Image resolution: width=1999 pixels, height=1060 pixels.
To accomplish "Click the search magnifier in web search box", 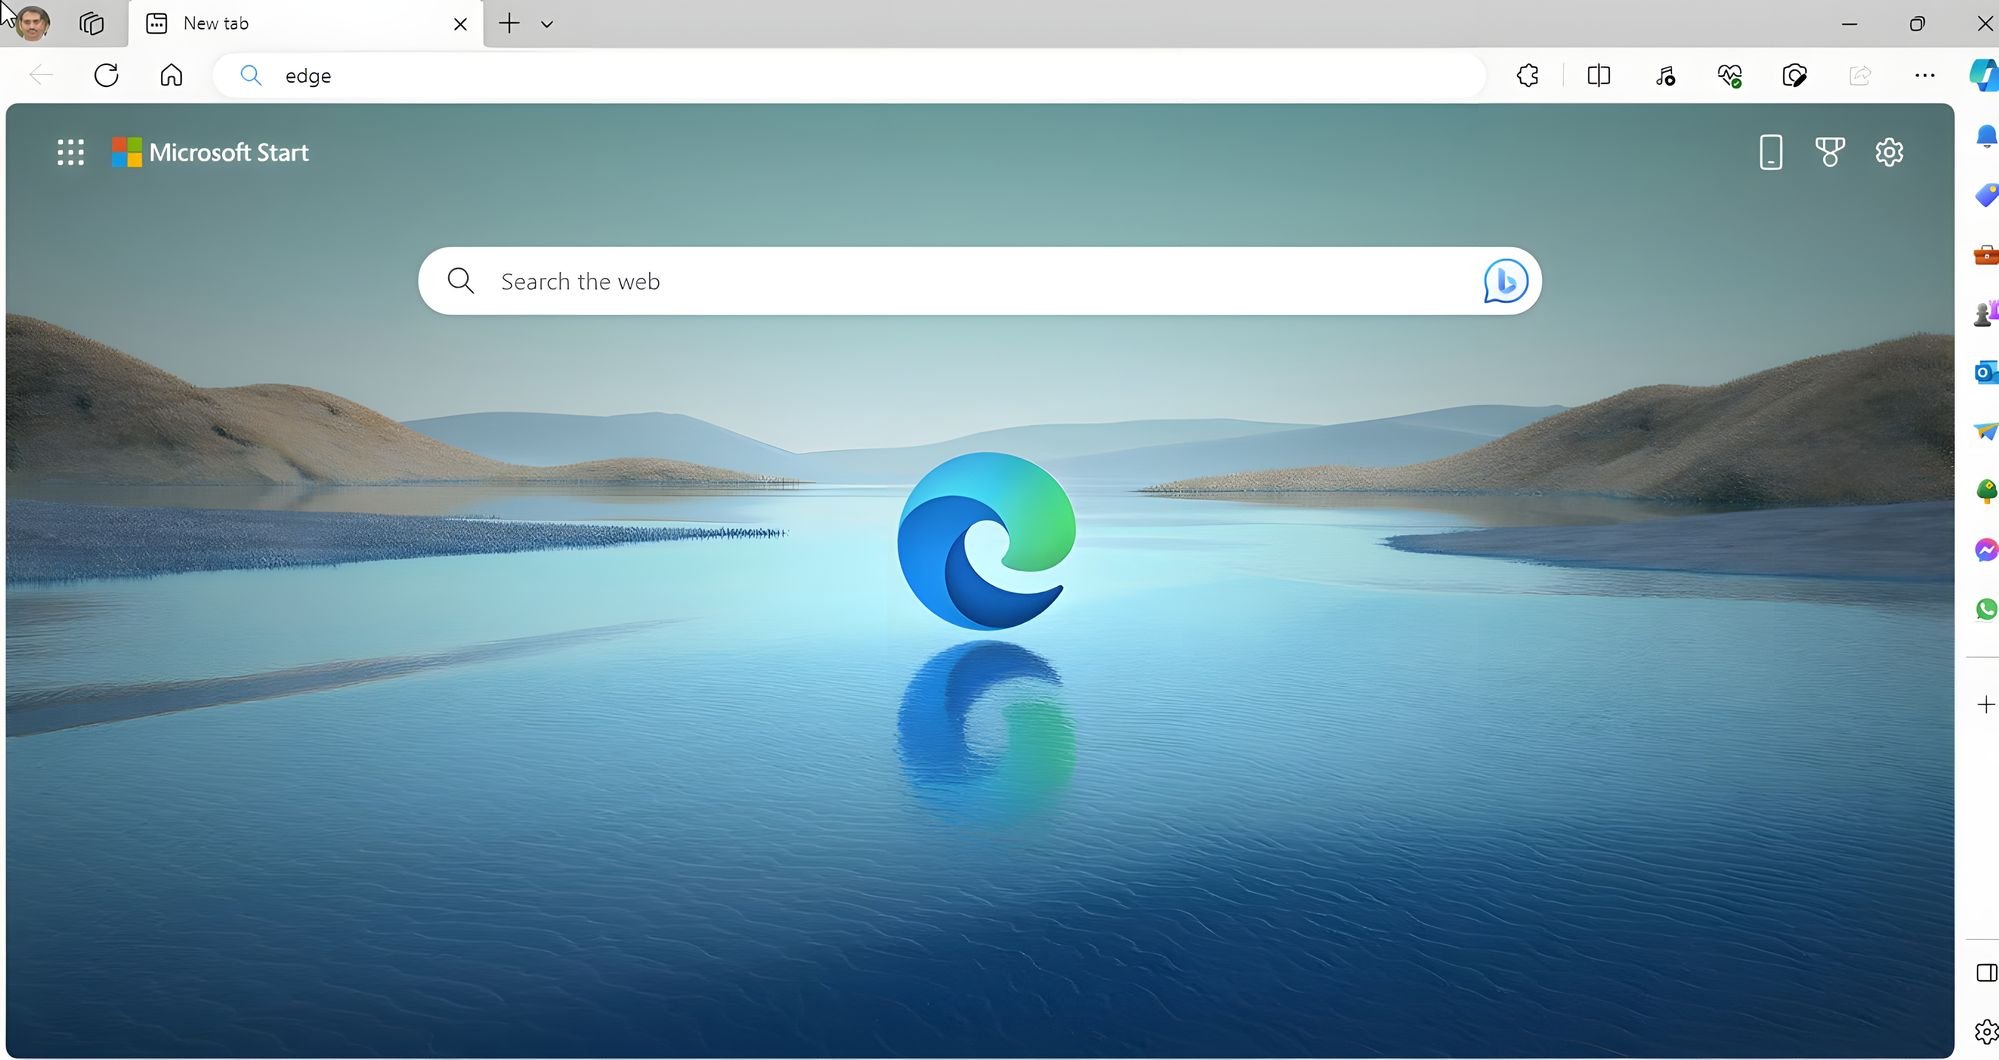I will 461,281.
